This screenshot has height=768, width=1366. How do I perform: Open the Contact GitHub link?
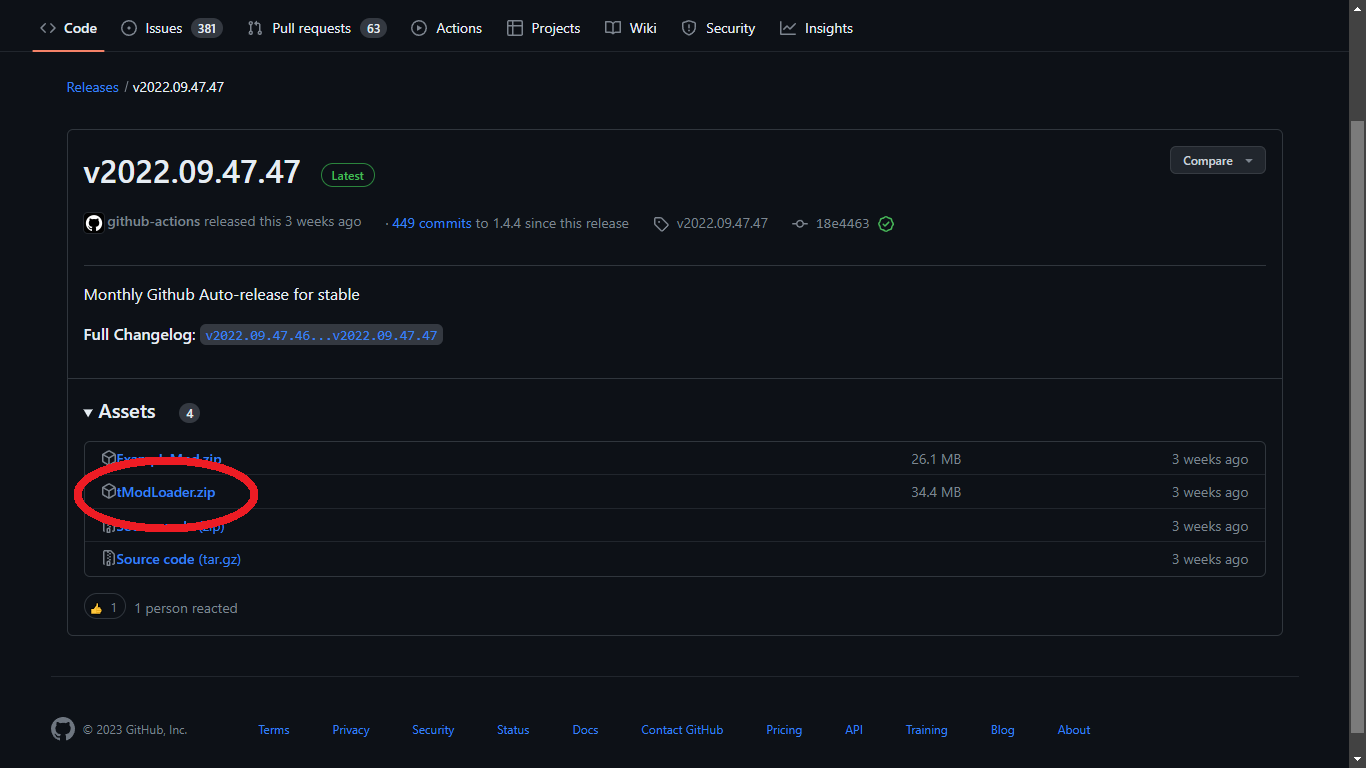[x=682, y=730]
